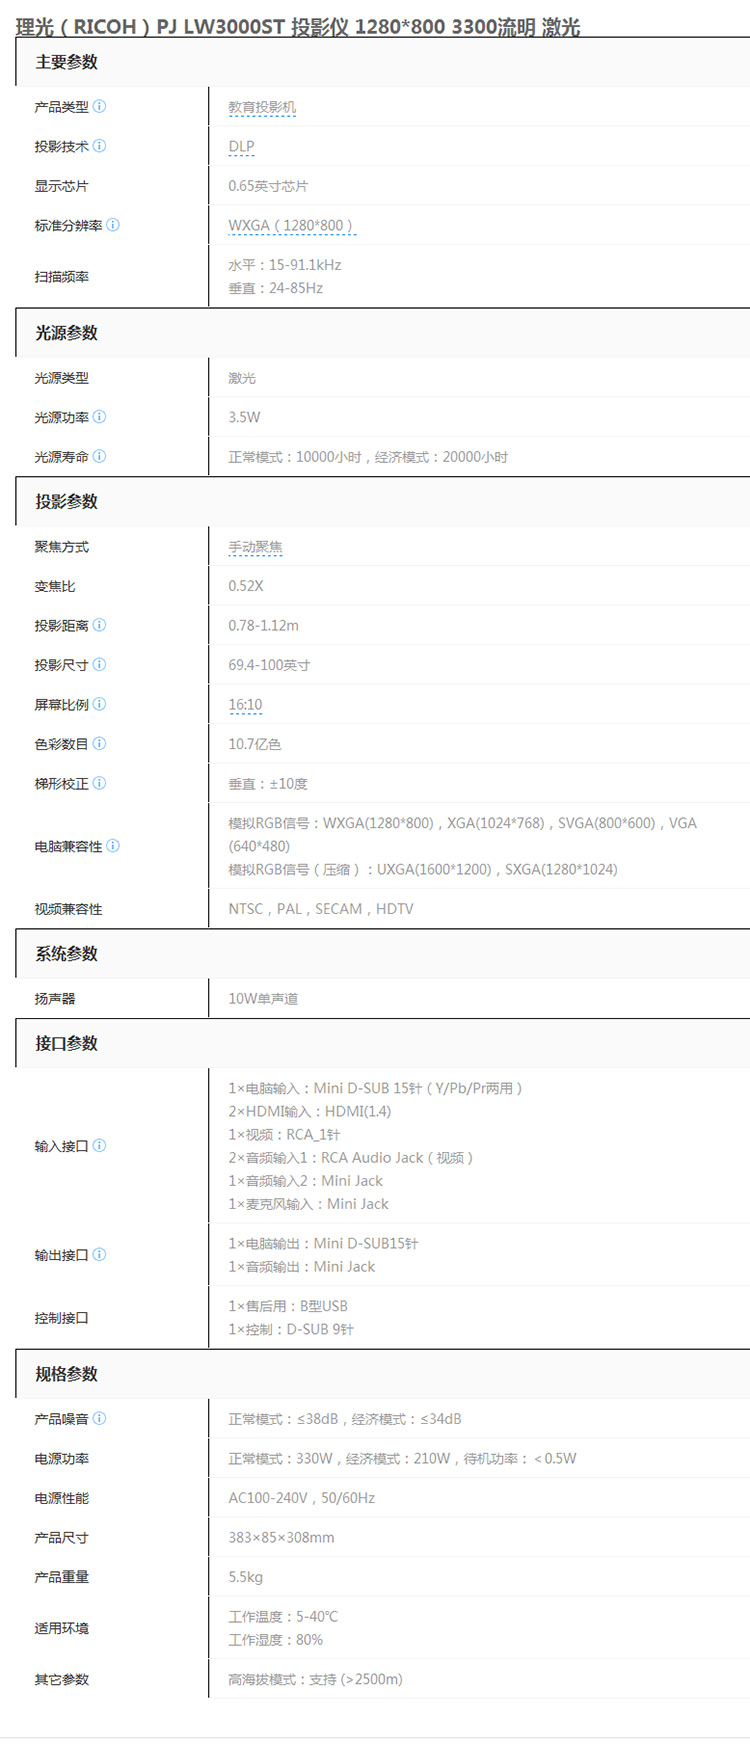The height and width of the screenshot is (1744, 750).
Task: Open the 教育投影机 link
Action: pyautogui.click(x=262, y=107)
